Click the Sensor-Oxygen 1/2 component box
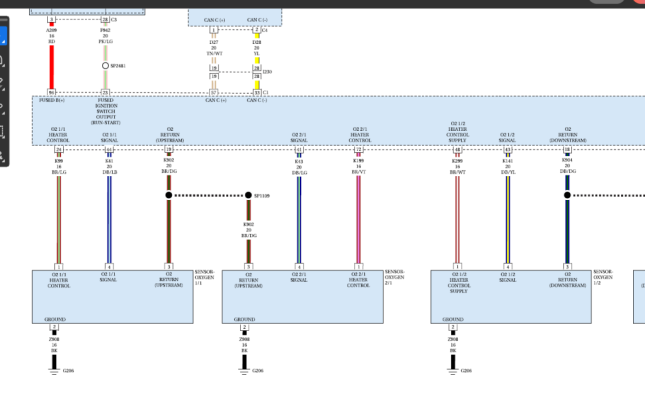The image size is (645, 400). coord(511,297)
